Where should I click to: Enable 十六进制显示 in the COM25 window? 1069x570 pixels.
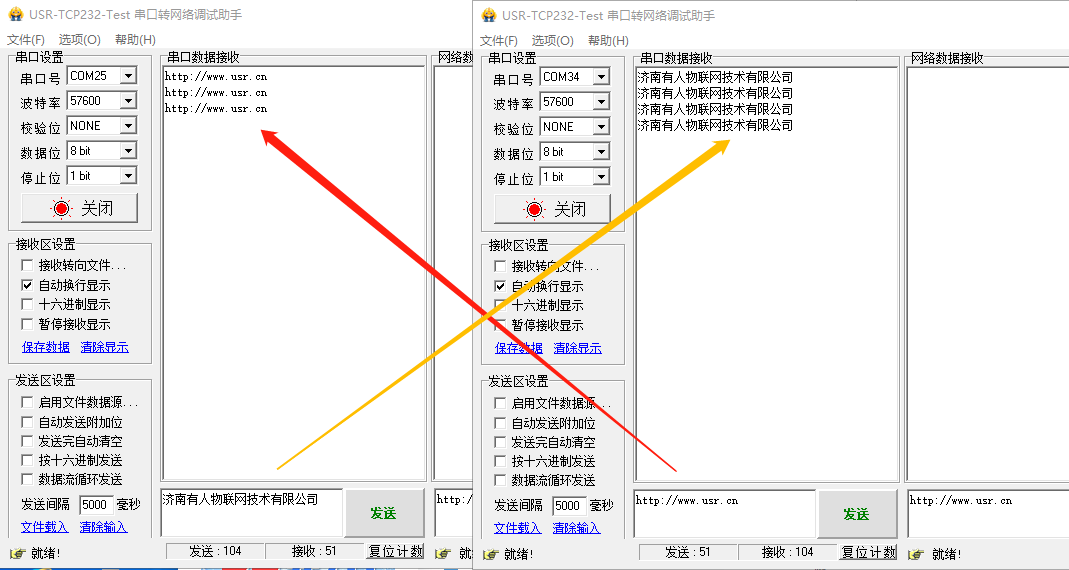pyautogui.click(x=27, y=304)
